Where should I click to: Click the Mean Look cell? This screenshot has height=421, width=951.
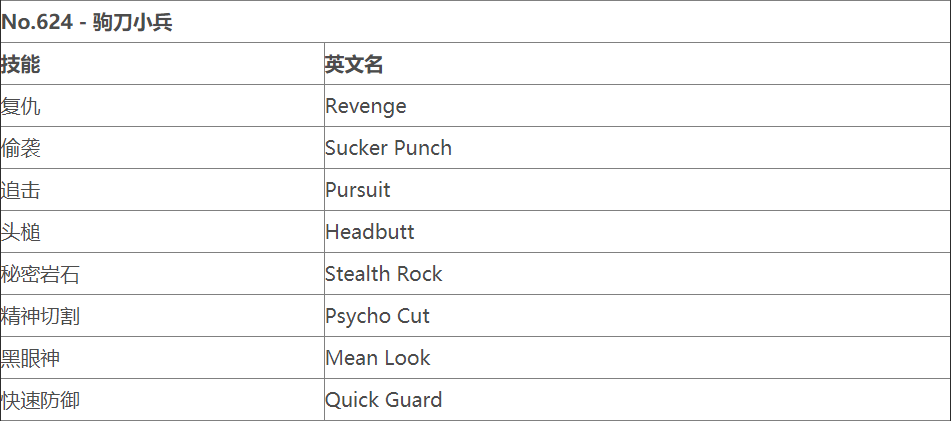coord(377,358)
